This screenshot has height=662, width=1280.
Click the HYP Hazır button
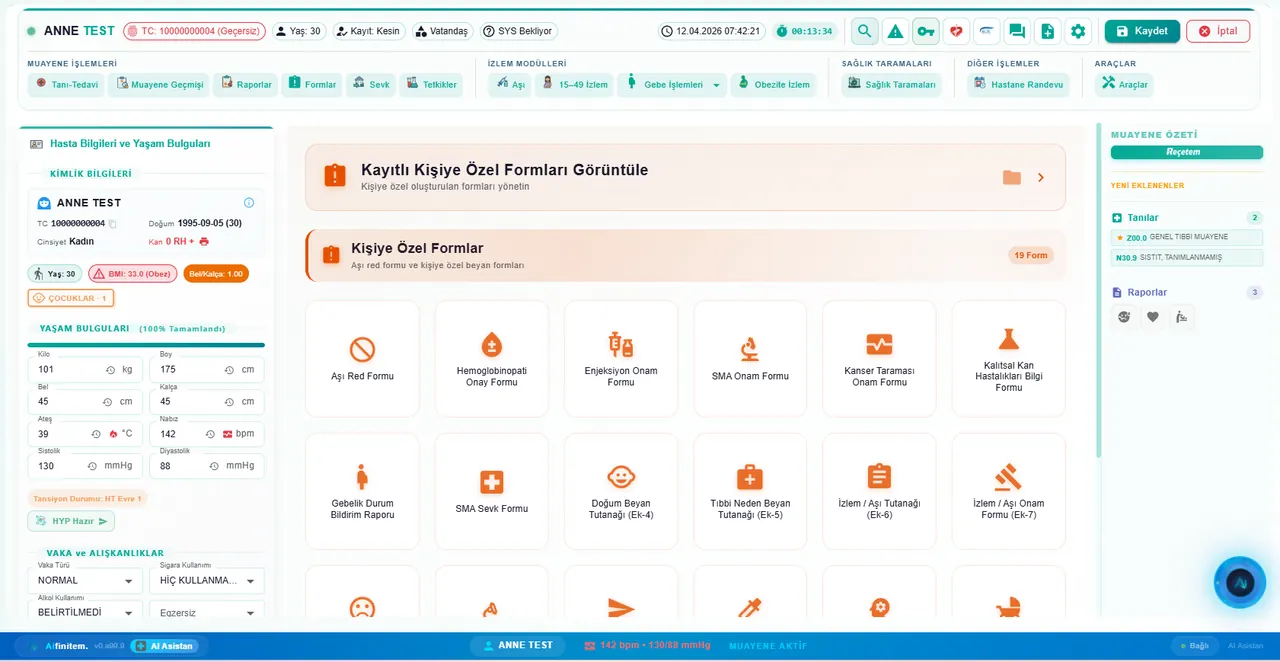click(71, 521)
